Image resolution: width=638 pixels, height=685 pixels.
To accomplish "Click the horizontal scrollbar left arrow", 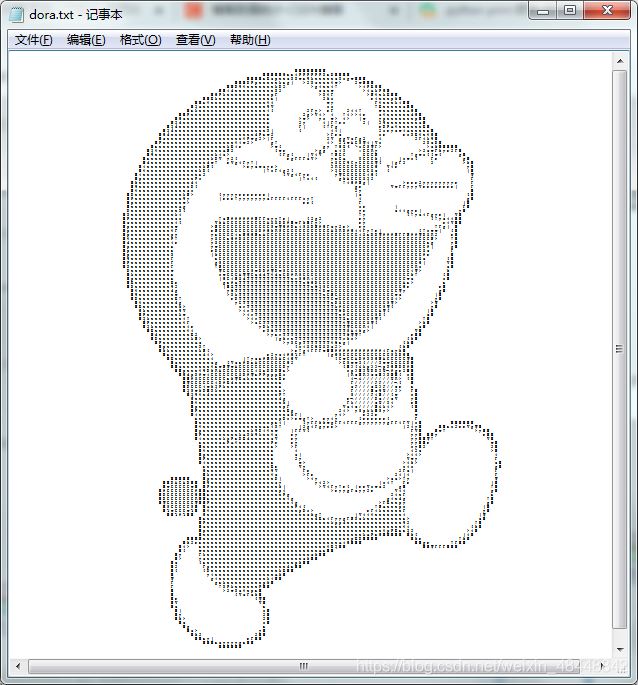I will (x=18, y=666).
